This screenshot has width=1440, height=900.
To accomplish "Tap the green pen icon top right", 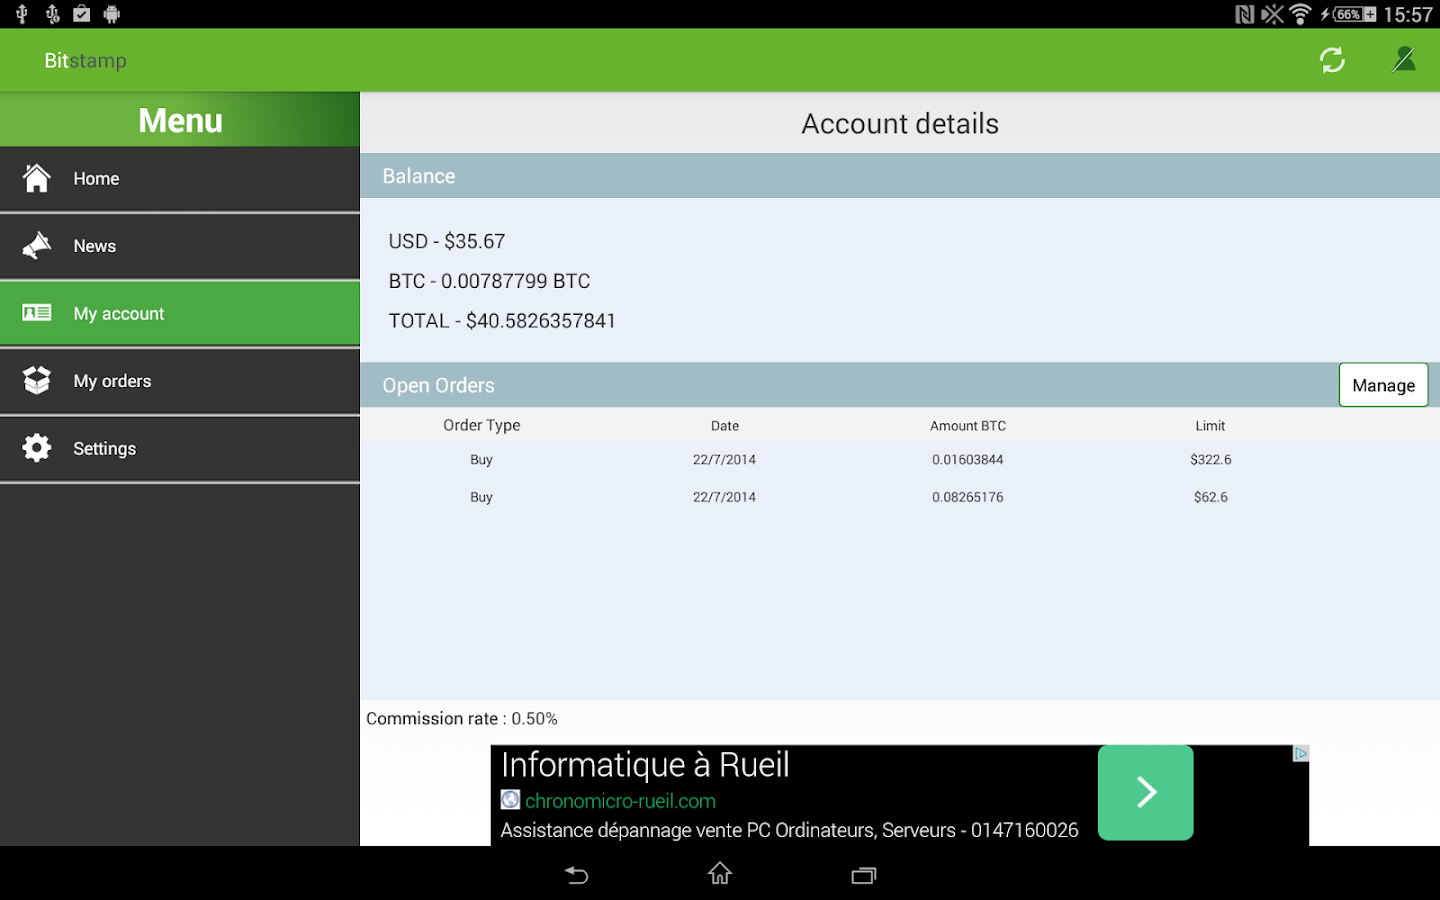I will pyautogui.click(x=1404, y=60).
